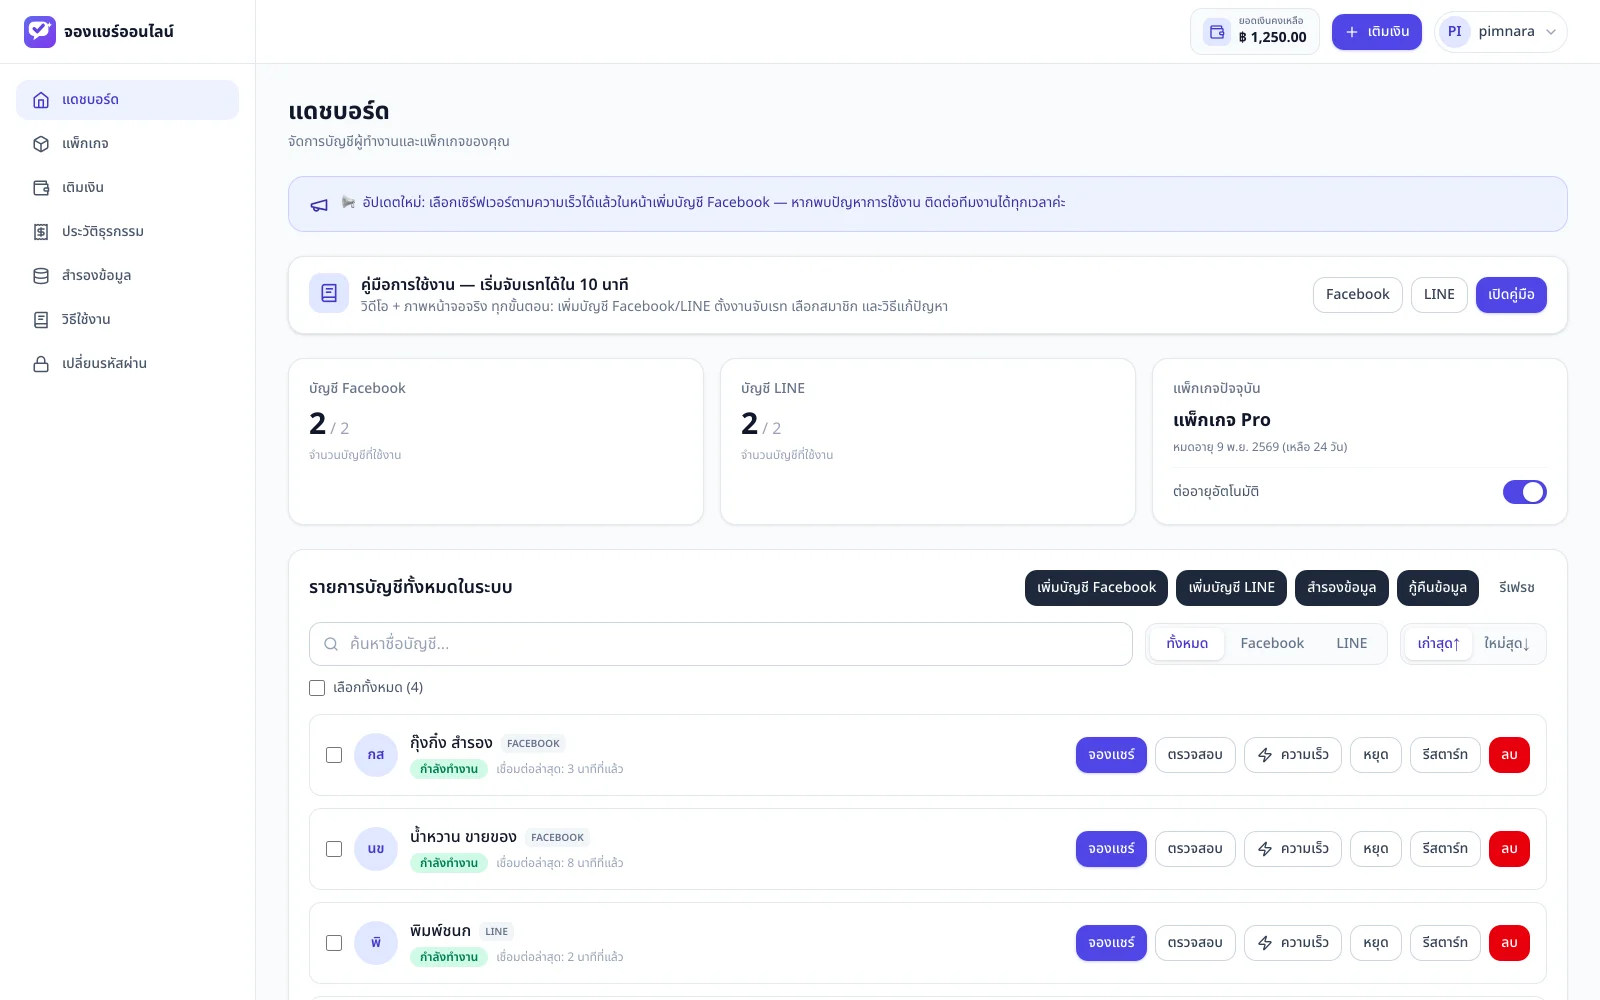Click กส avatar for กุ้งกิ่ง สำรอง
Image resolution: width=1600 pixels, height=1000 pixels.
pos(376,755)
